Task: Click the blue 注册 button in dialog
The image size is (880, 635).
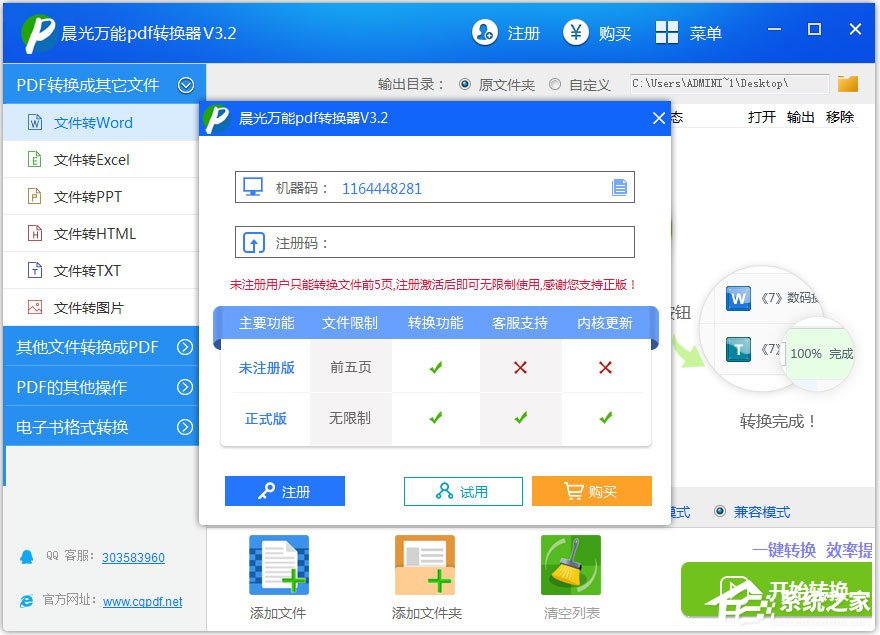Action: click(x=285, y=491)
